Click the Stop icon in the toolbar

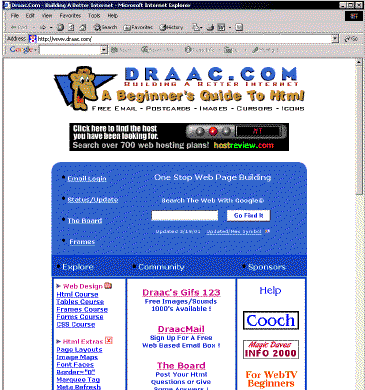click(61, 27)
